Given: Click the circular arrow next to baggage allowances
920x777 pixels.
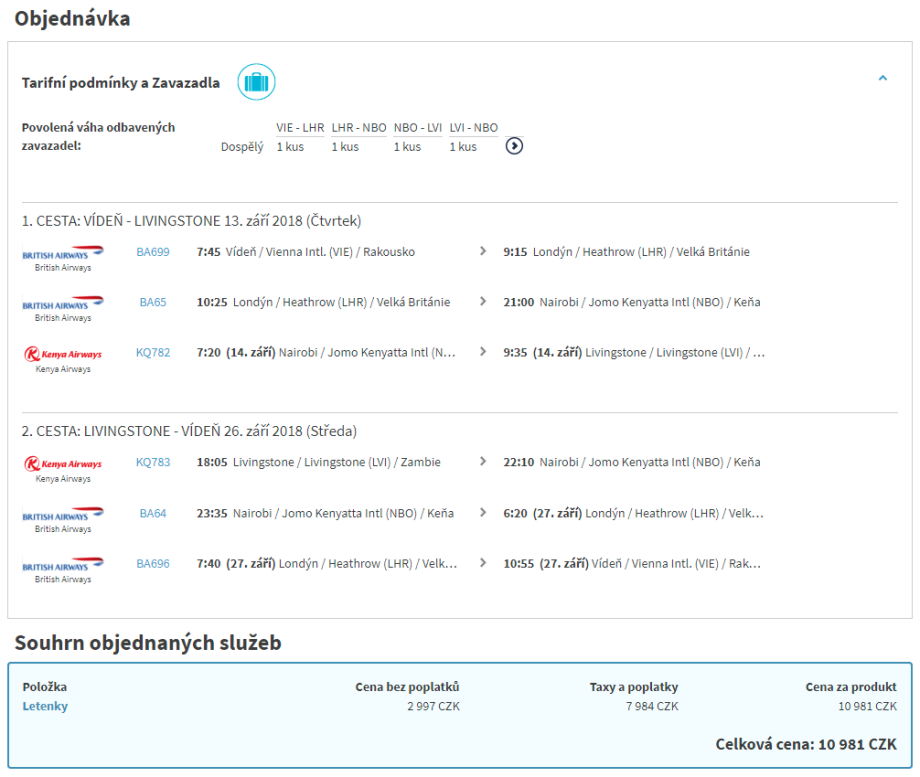Looking at the screenshot, I should 514,146.
